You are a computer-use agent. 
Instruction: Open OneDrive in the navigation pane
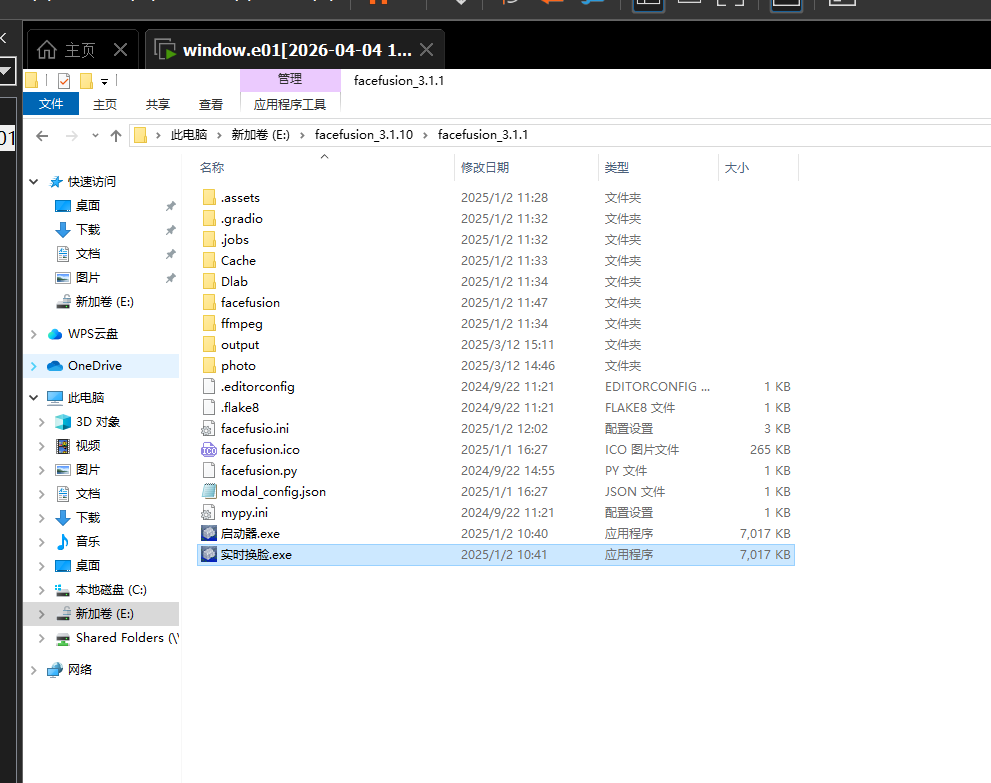coord(95,365)
